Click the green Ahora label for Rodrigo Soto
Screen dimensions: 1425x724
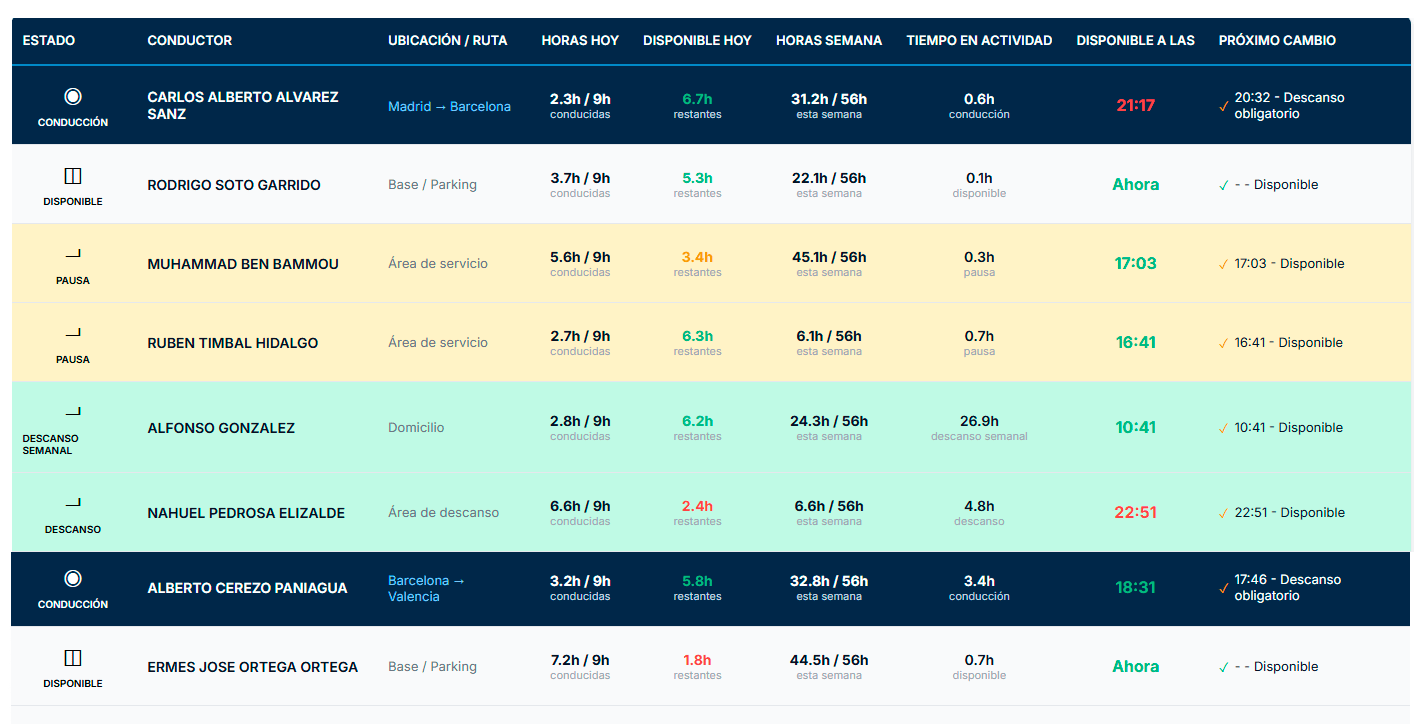[x=1135, y=185]
